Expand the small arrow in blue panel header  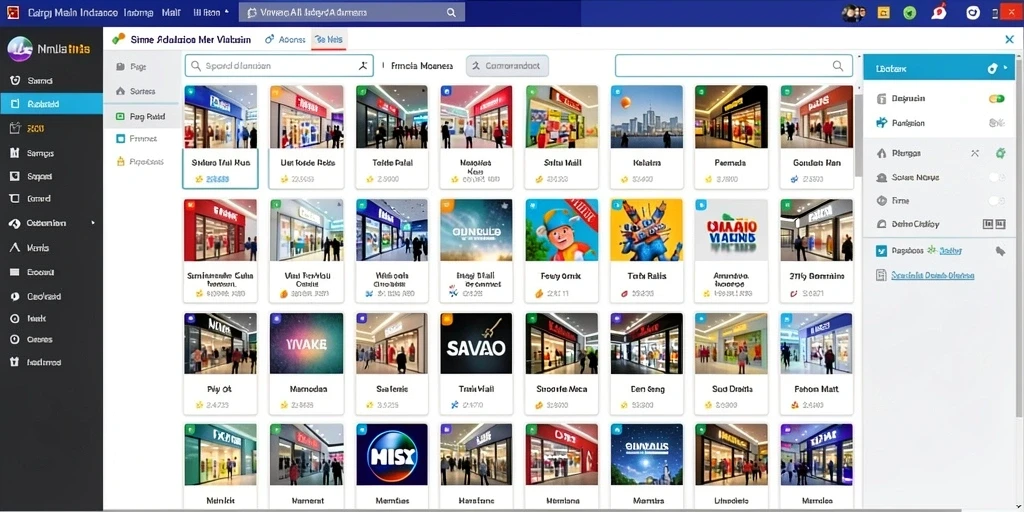coord(1006,67)
